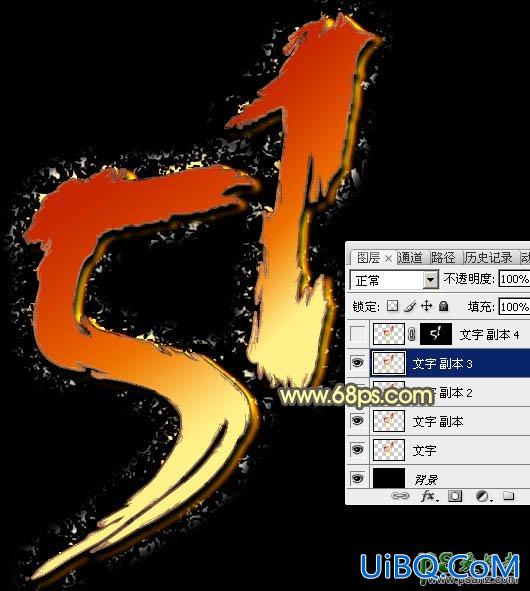Click thumbnail of 文字 layer
530x591 pixels.
click(389, 450)
